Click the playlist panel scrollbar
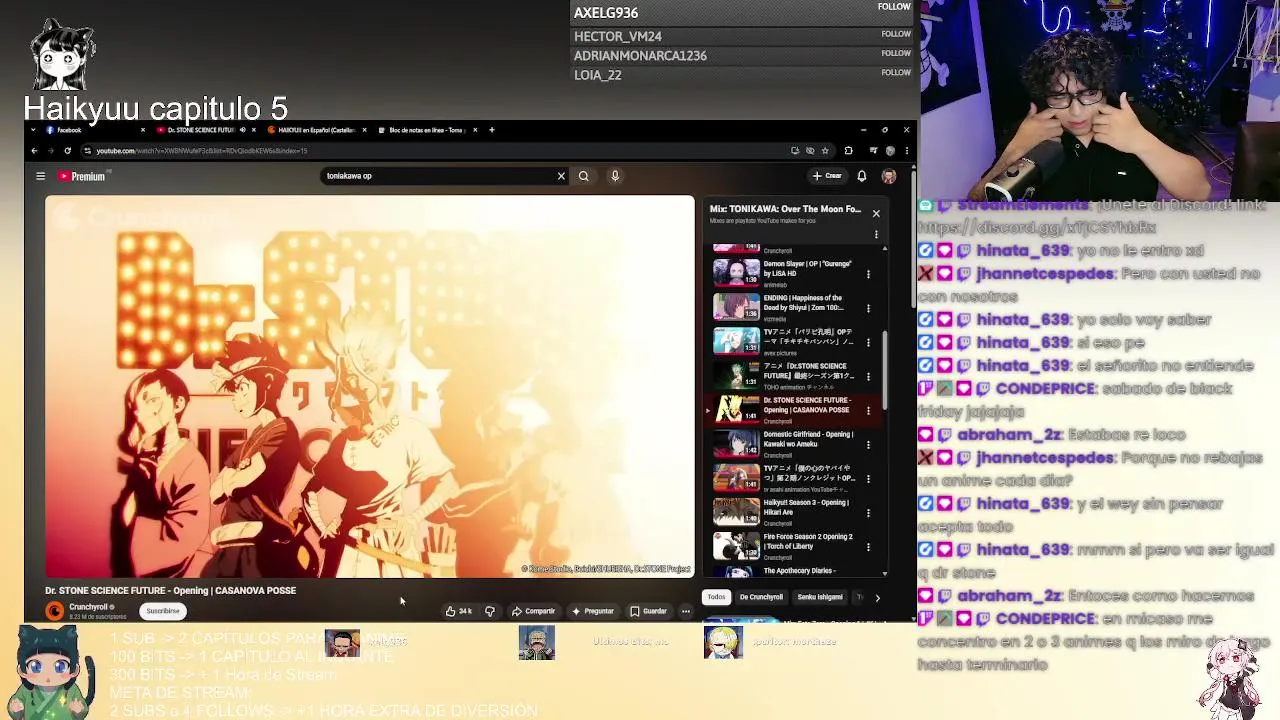 (x=885, y=369)
